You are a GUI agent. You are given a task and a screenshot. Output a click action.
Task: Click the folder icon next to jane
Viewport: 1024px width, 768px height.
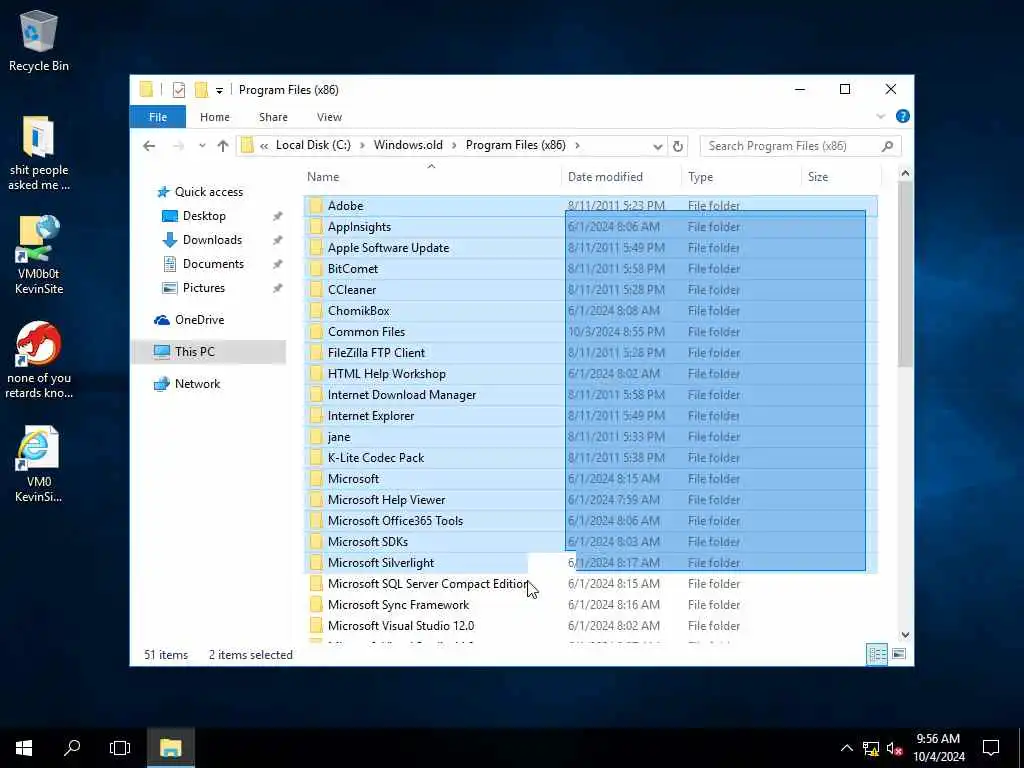coord(315,437)
